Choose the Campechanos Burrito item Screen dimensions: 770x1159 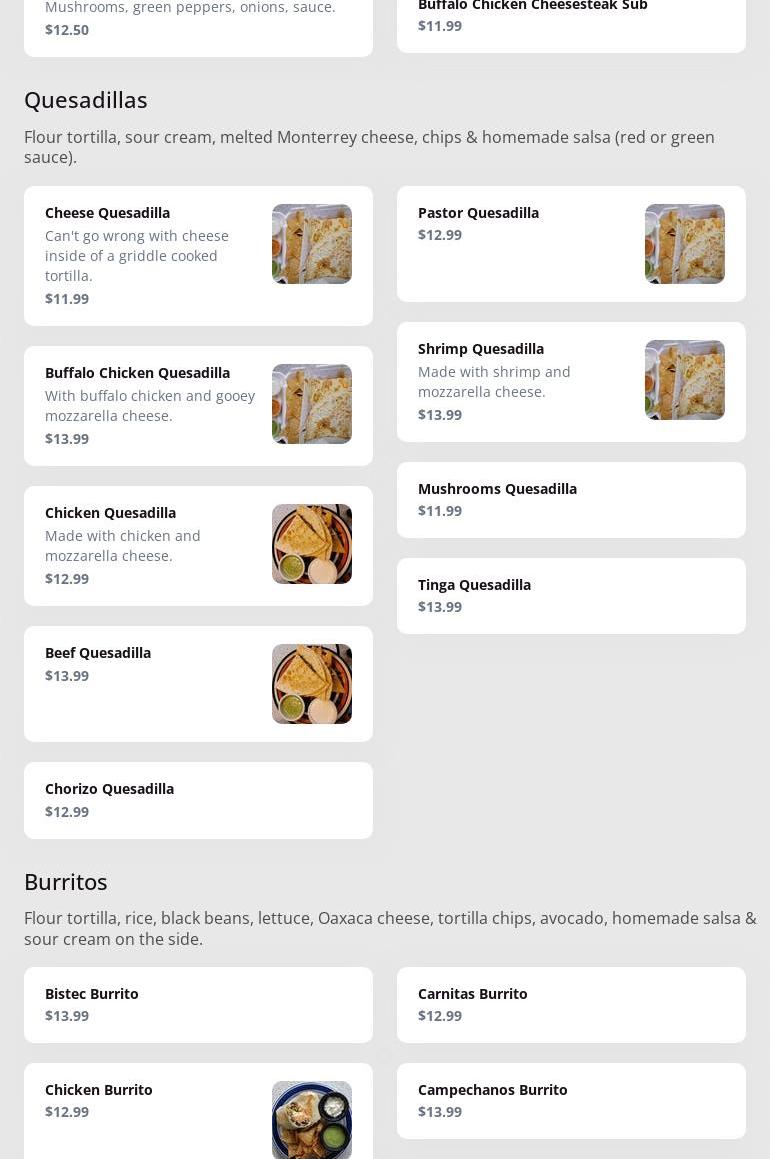571,1101
